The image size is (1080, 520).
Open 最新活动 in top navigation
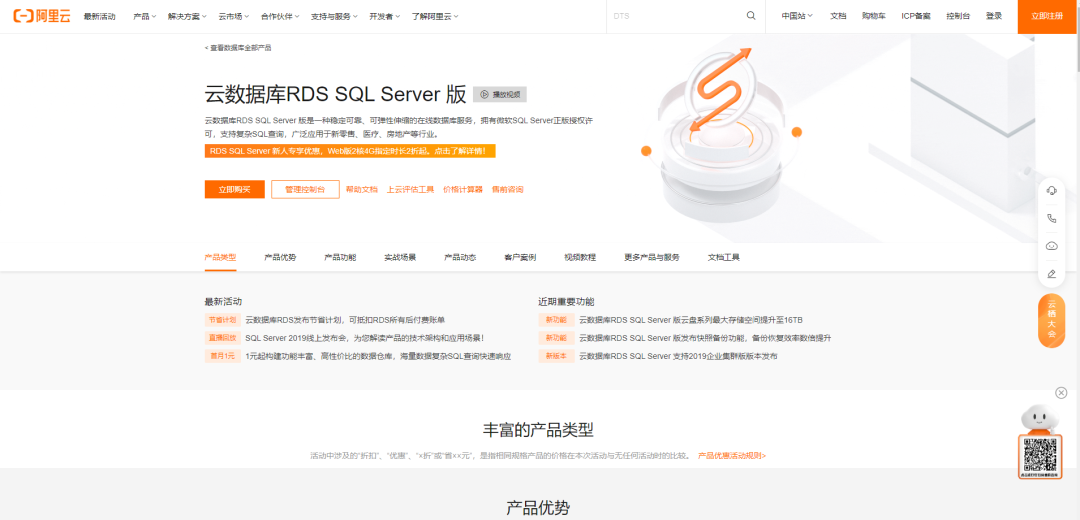pyautogui.click(x=100, y=16)
